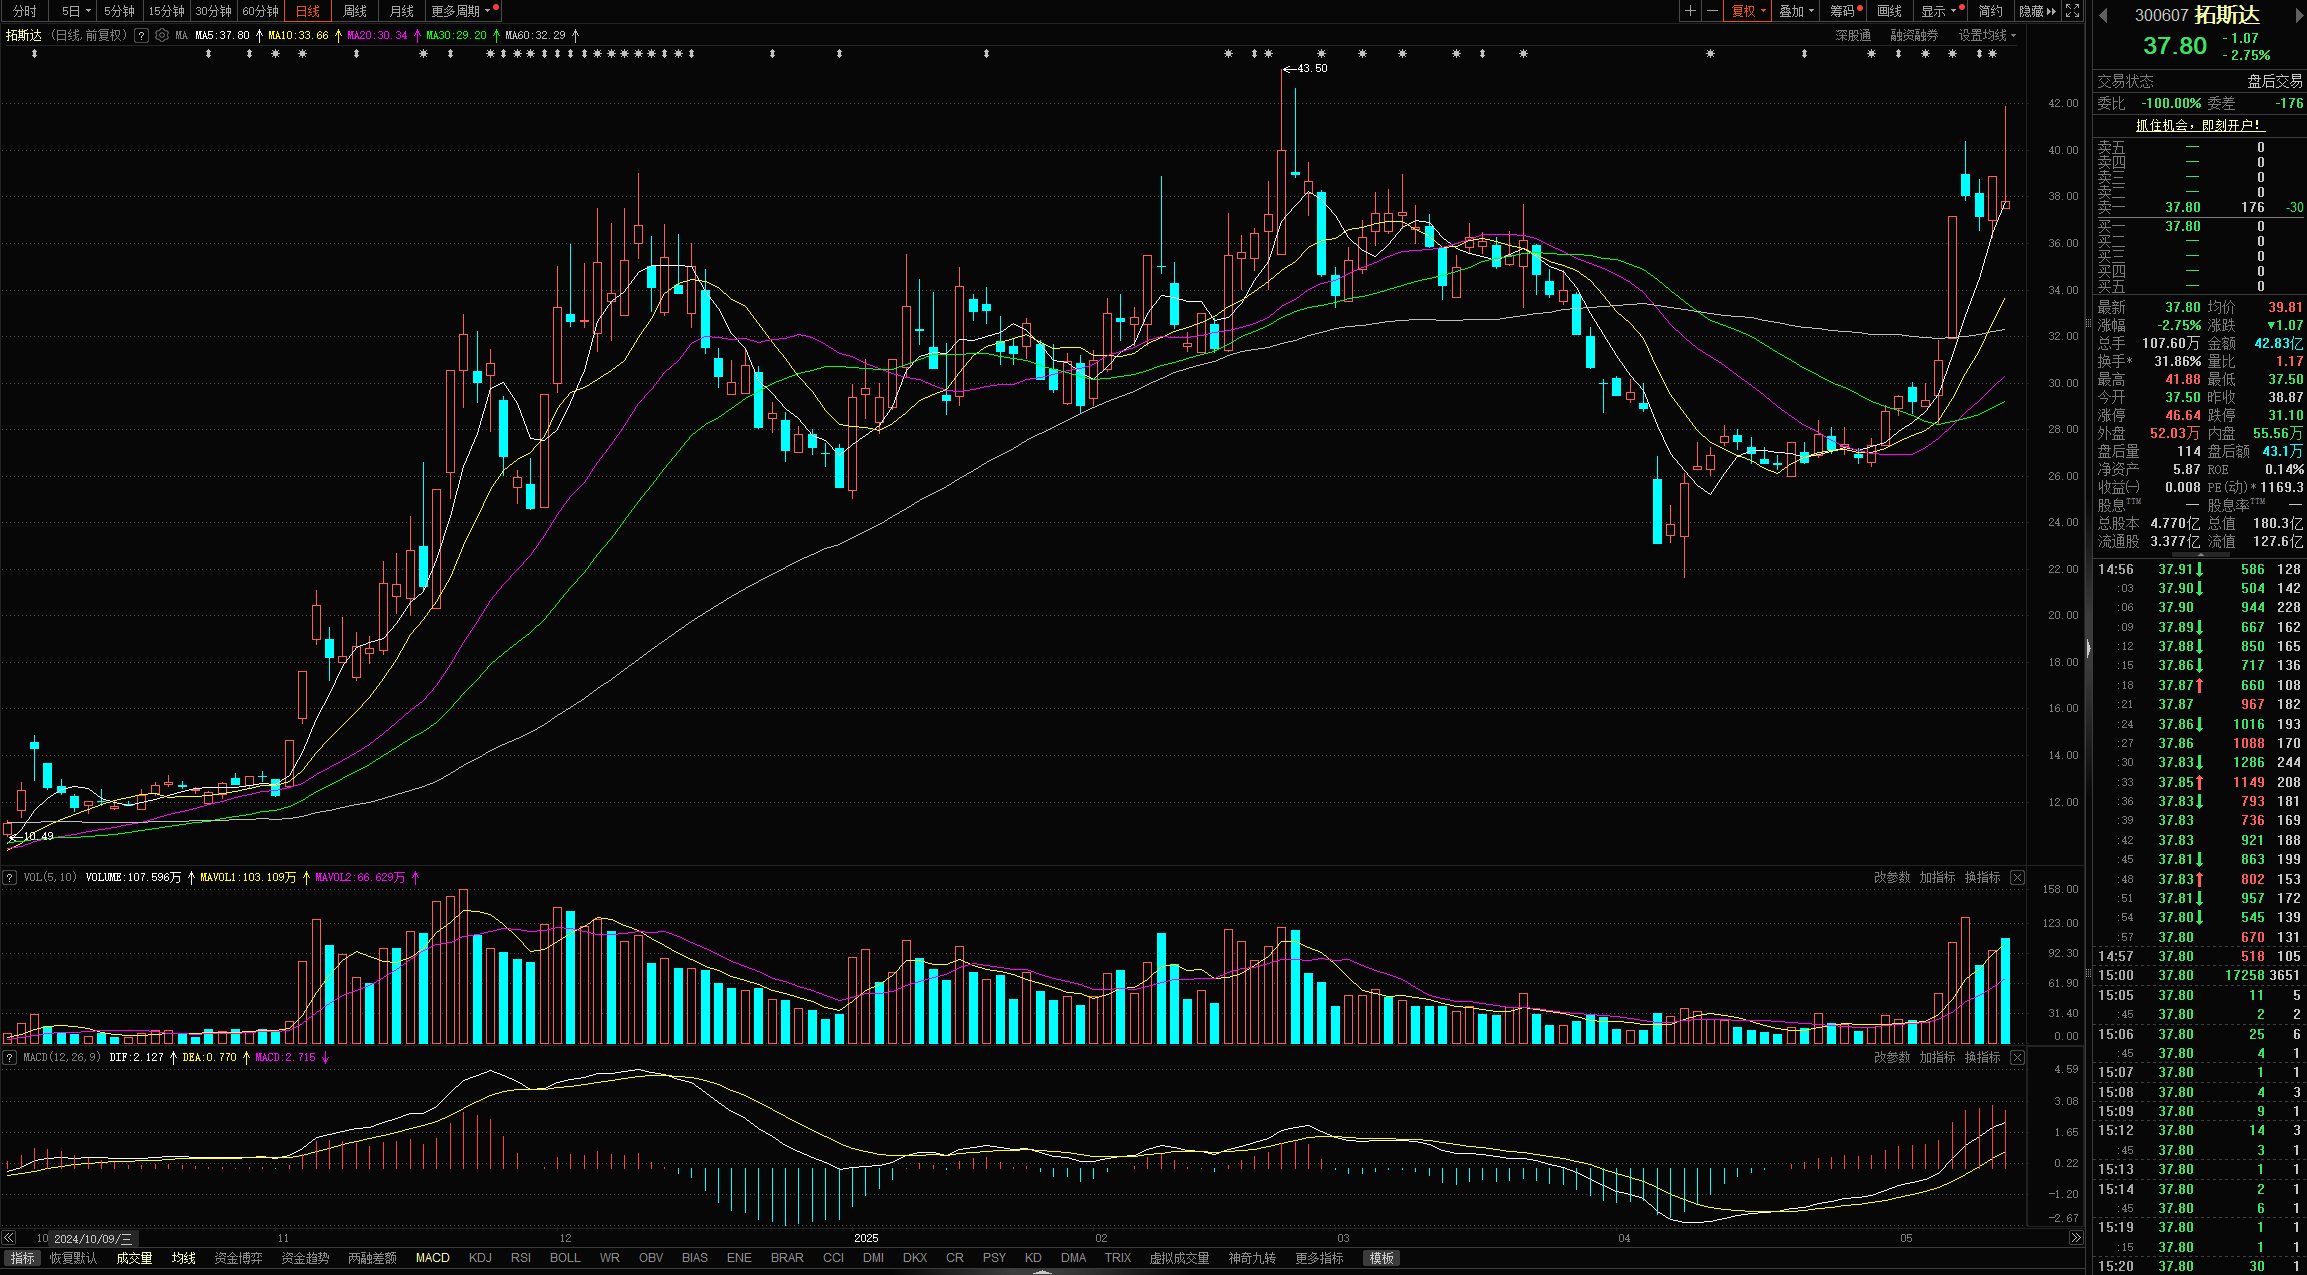The height and width of the screenshot is (1275, 2307).
Task: Click 加指标 in the VOL panel
Action: (1937, 877)
